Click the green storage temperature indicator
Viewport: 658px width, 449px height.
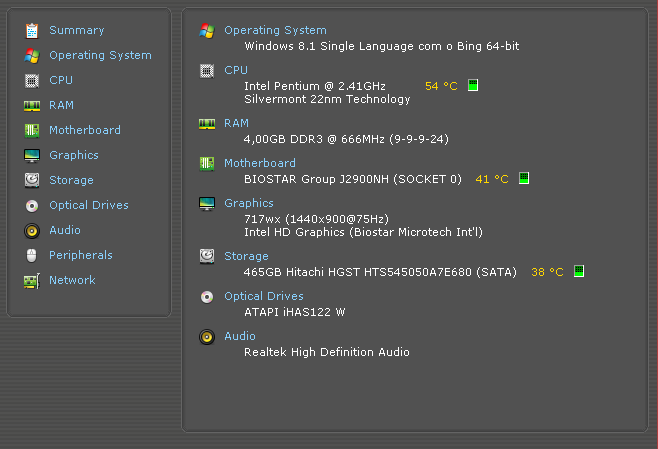pos(579,271)
